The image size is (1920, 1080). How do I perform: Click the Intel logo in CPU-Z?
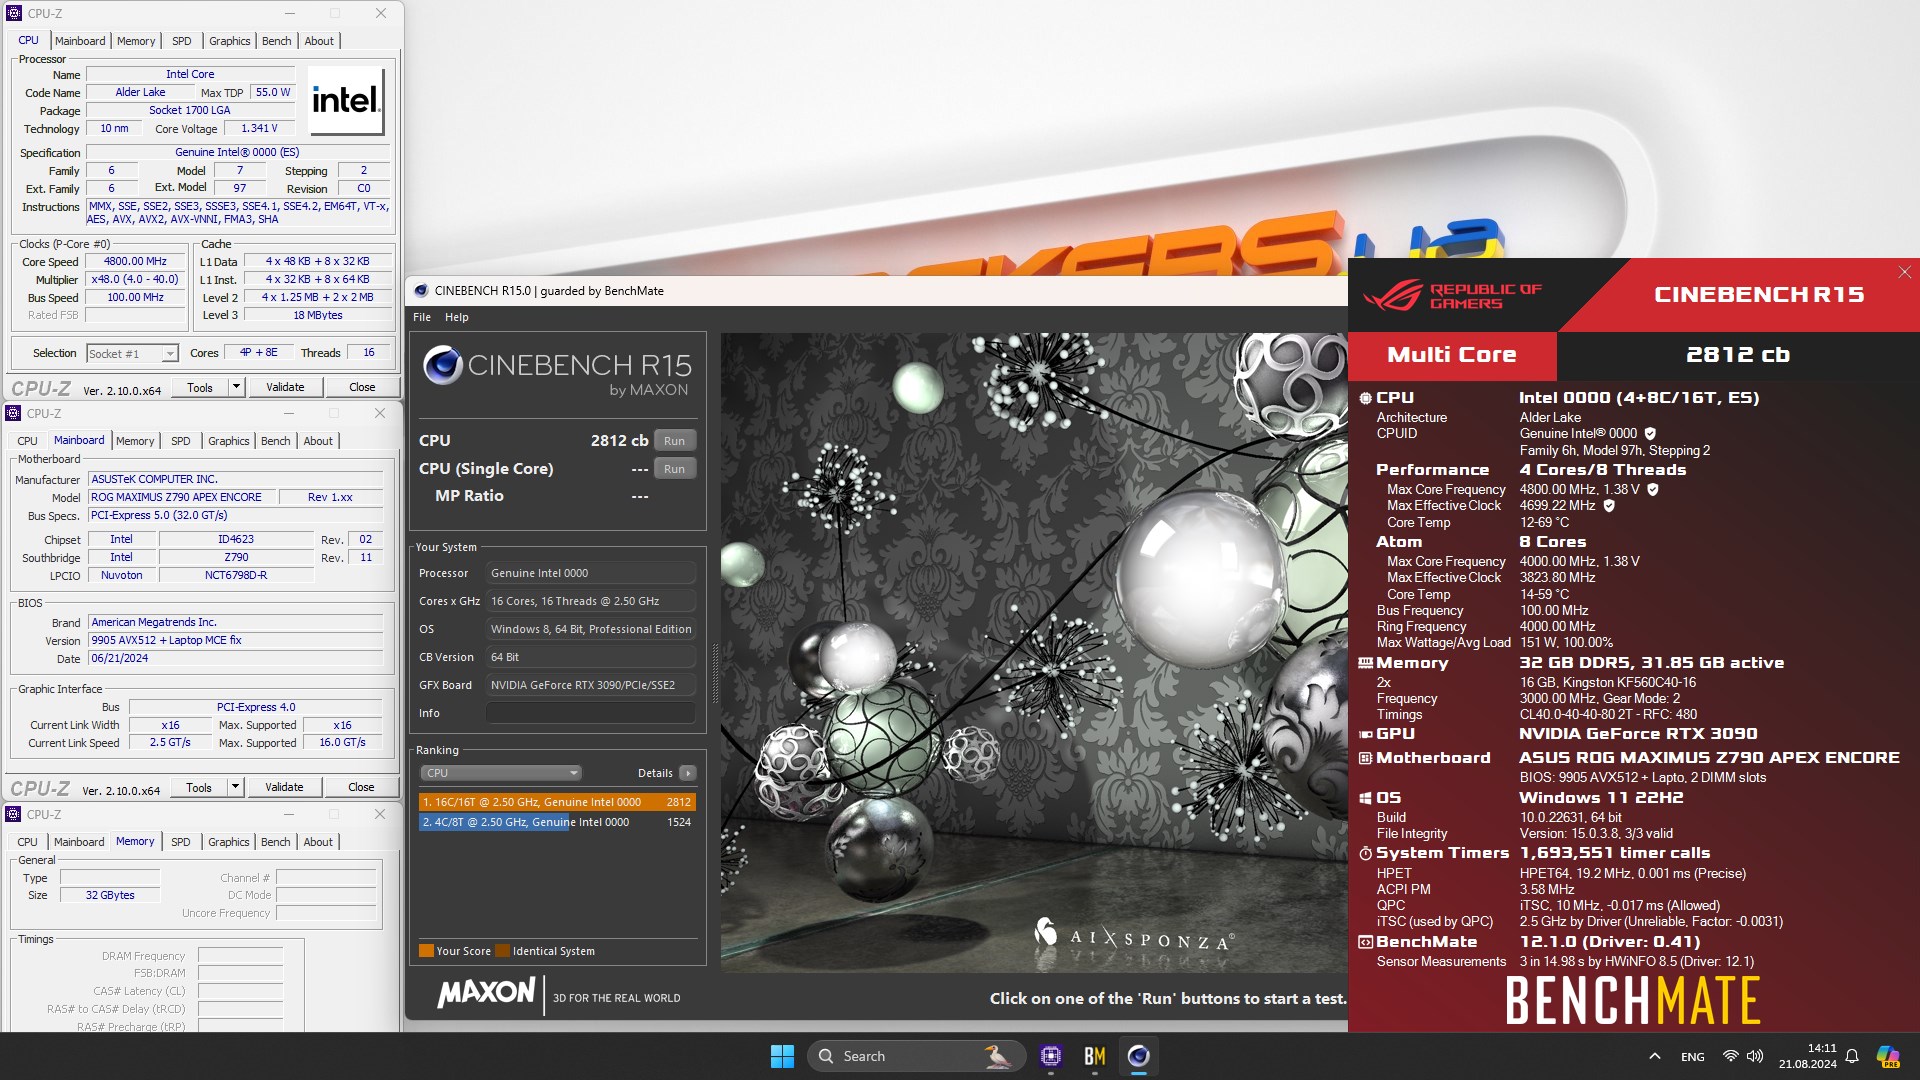tap(346, 100)
